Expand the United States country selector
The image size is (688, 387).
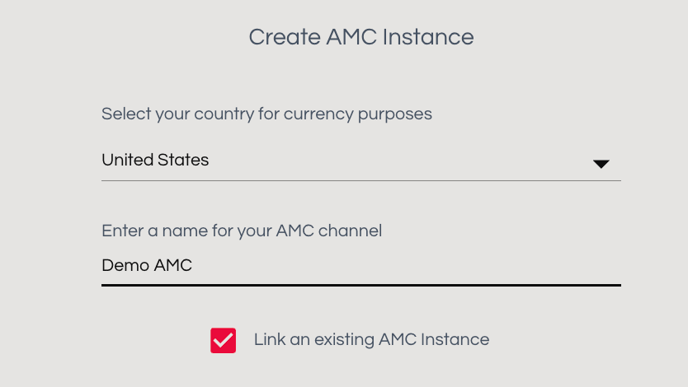[361, 161]
